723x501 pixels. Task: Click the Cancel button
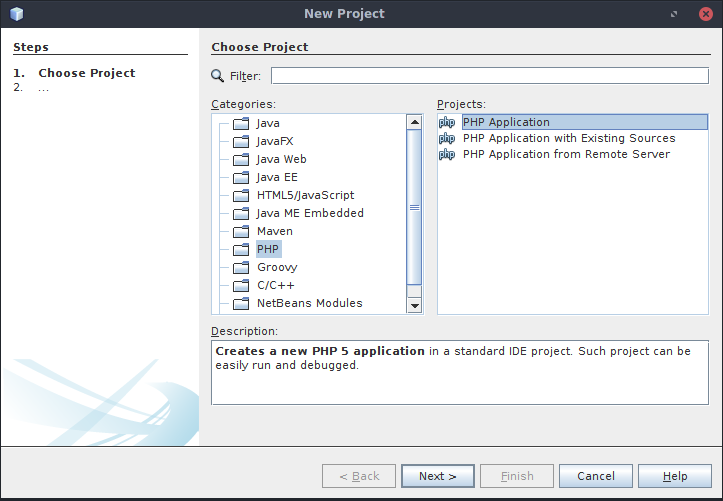coord(596,476)
